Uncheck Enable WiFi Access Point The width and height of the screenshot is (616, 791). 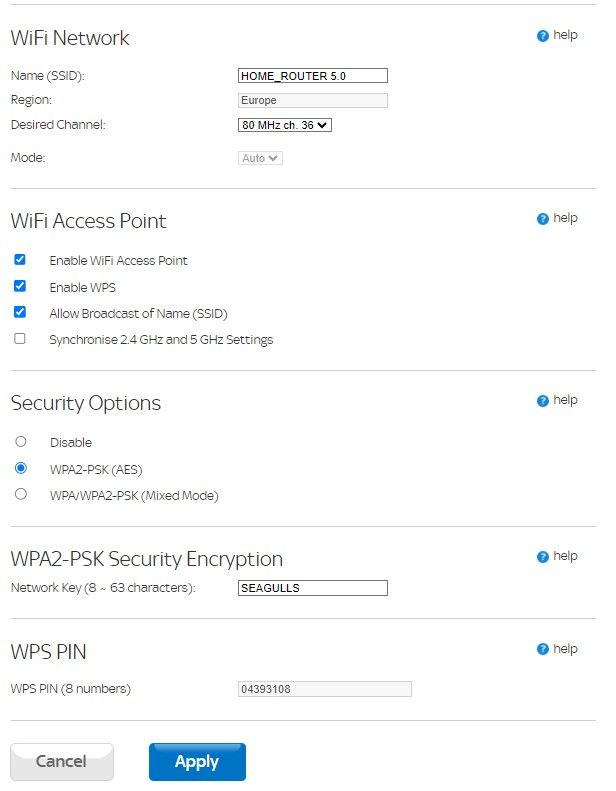tap(20, 259)
